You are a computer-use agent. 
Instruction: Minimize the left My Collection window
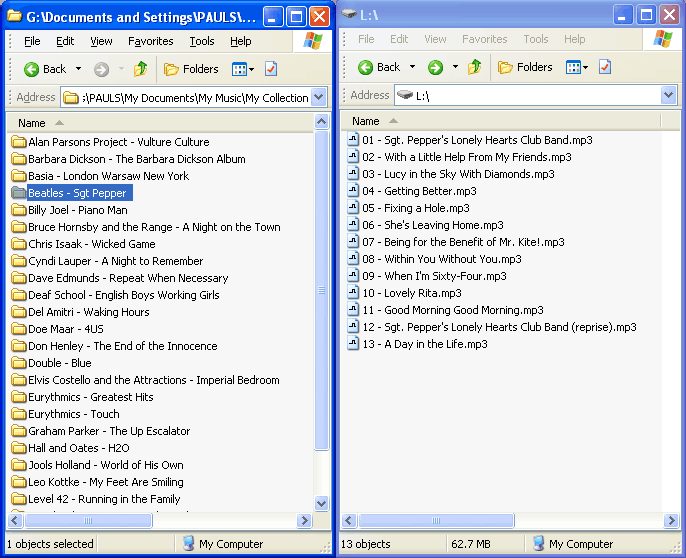click(273, 17)
